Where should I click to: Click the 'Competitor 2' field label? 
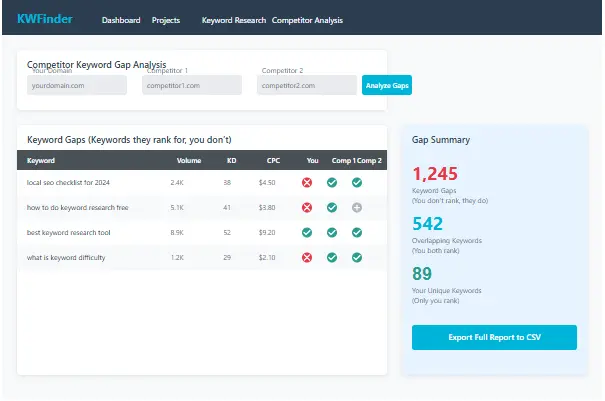click(x=282, y=71)
